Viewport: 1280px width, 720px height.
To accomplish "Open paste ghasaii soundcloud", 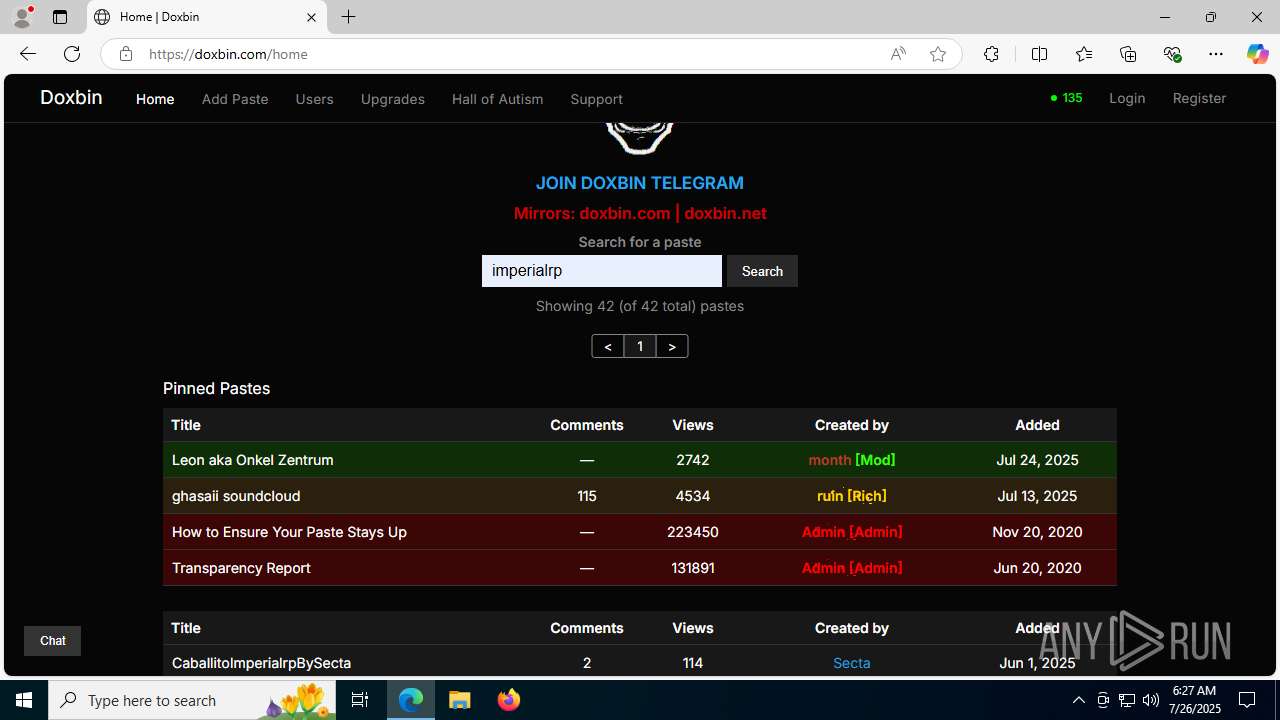I will (236, 496).
